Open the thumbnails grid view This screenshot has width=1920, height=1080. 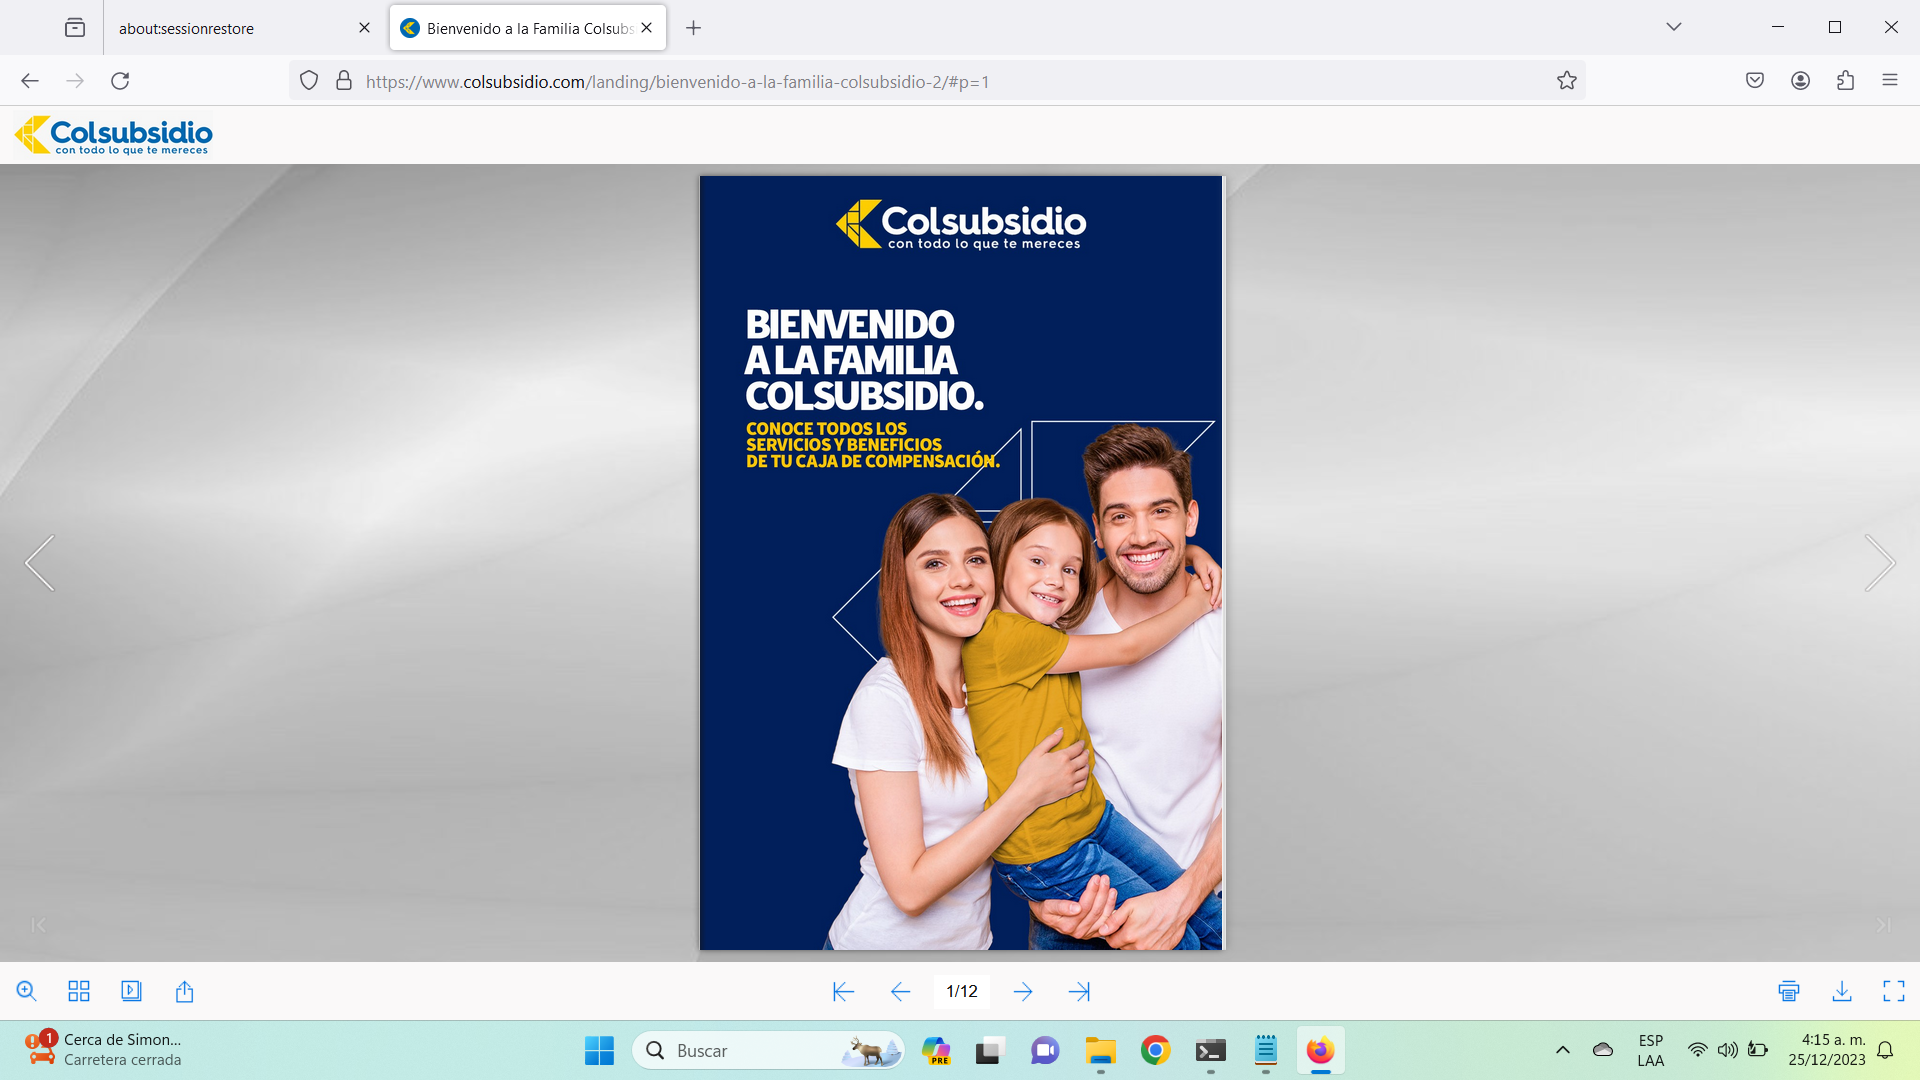pyautogui.click(x=79, y=991)
